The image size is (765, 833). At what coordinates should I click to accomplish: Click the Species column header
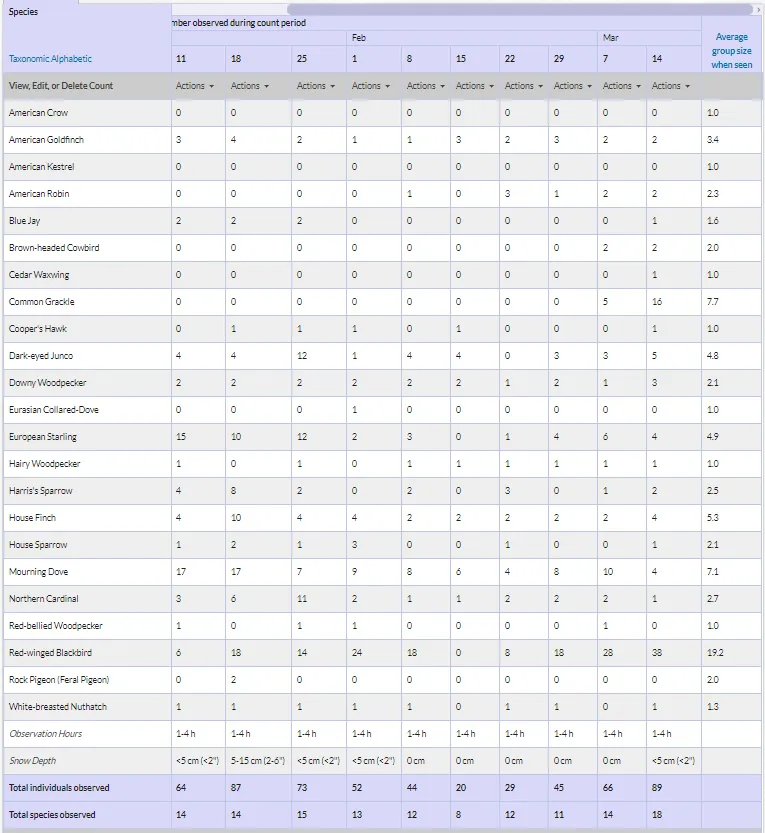pyautogui.click(x=23, y=12)
